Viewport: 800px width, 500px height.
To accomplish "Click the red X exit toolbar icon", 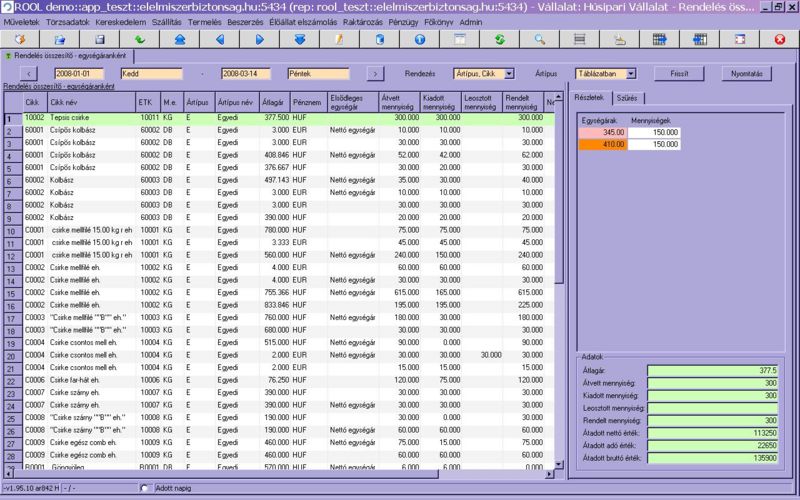I will tap(780, 39).
